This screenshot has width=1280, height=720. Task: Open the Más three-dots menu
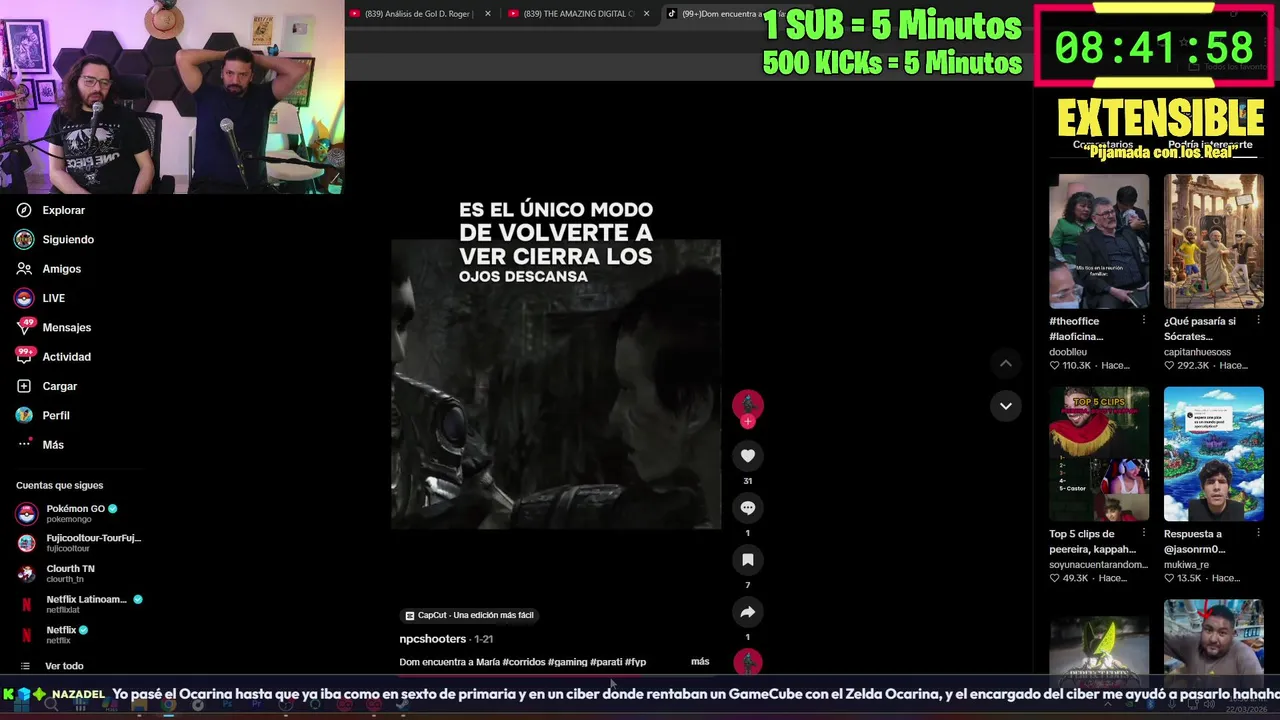24,444
